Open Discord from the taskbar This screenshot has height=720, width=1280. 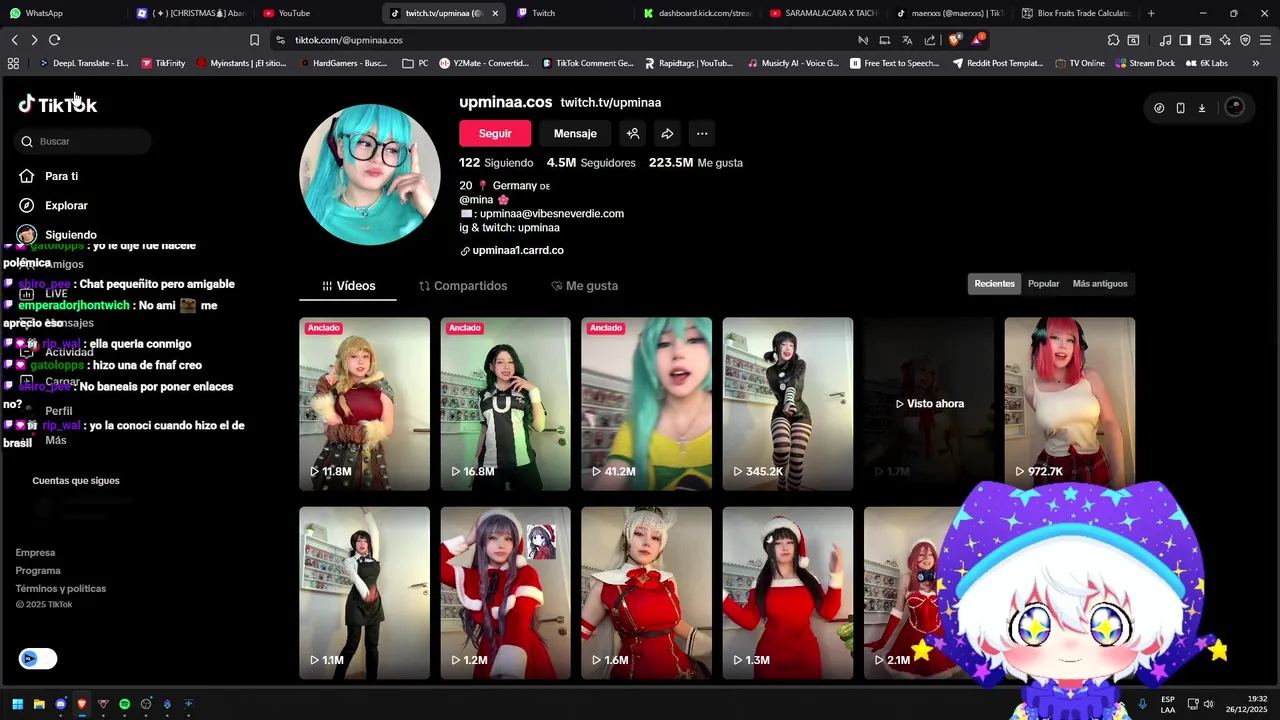tap(61, 704)
